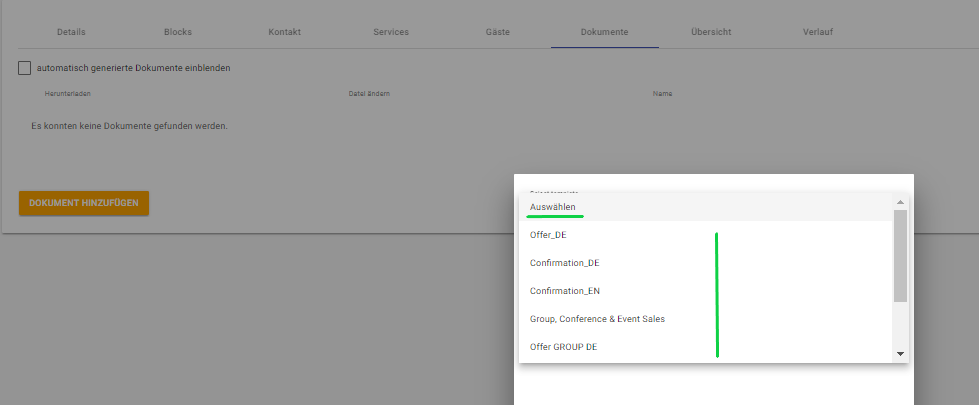Viewport: 979px width, 405px height.
Task: Click the dropdown list scroll-up arrow
Action: click(x=900, y=202)
